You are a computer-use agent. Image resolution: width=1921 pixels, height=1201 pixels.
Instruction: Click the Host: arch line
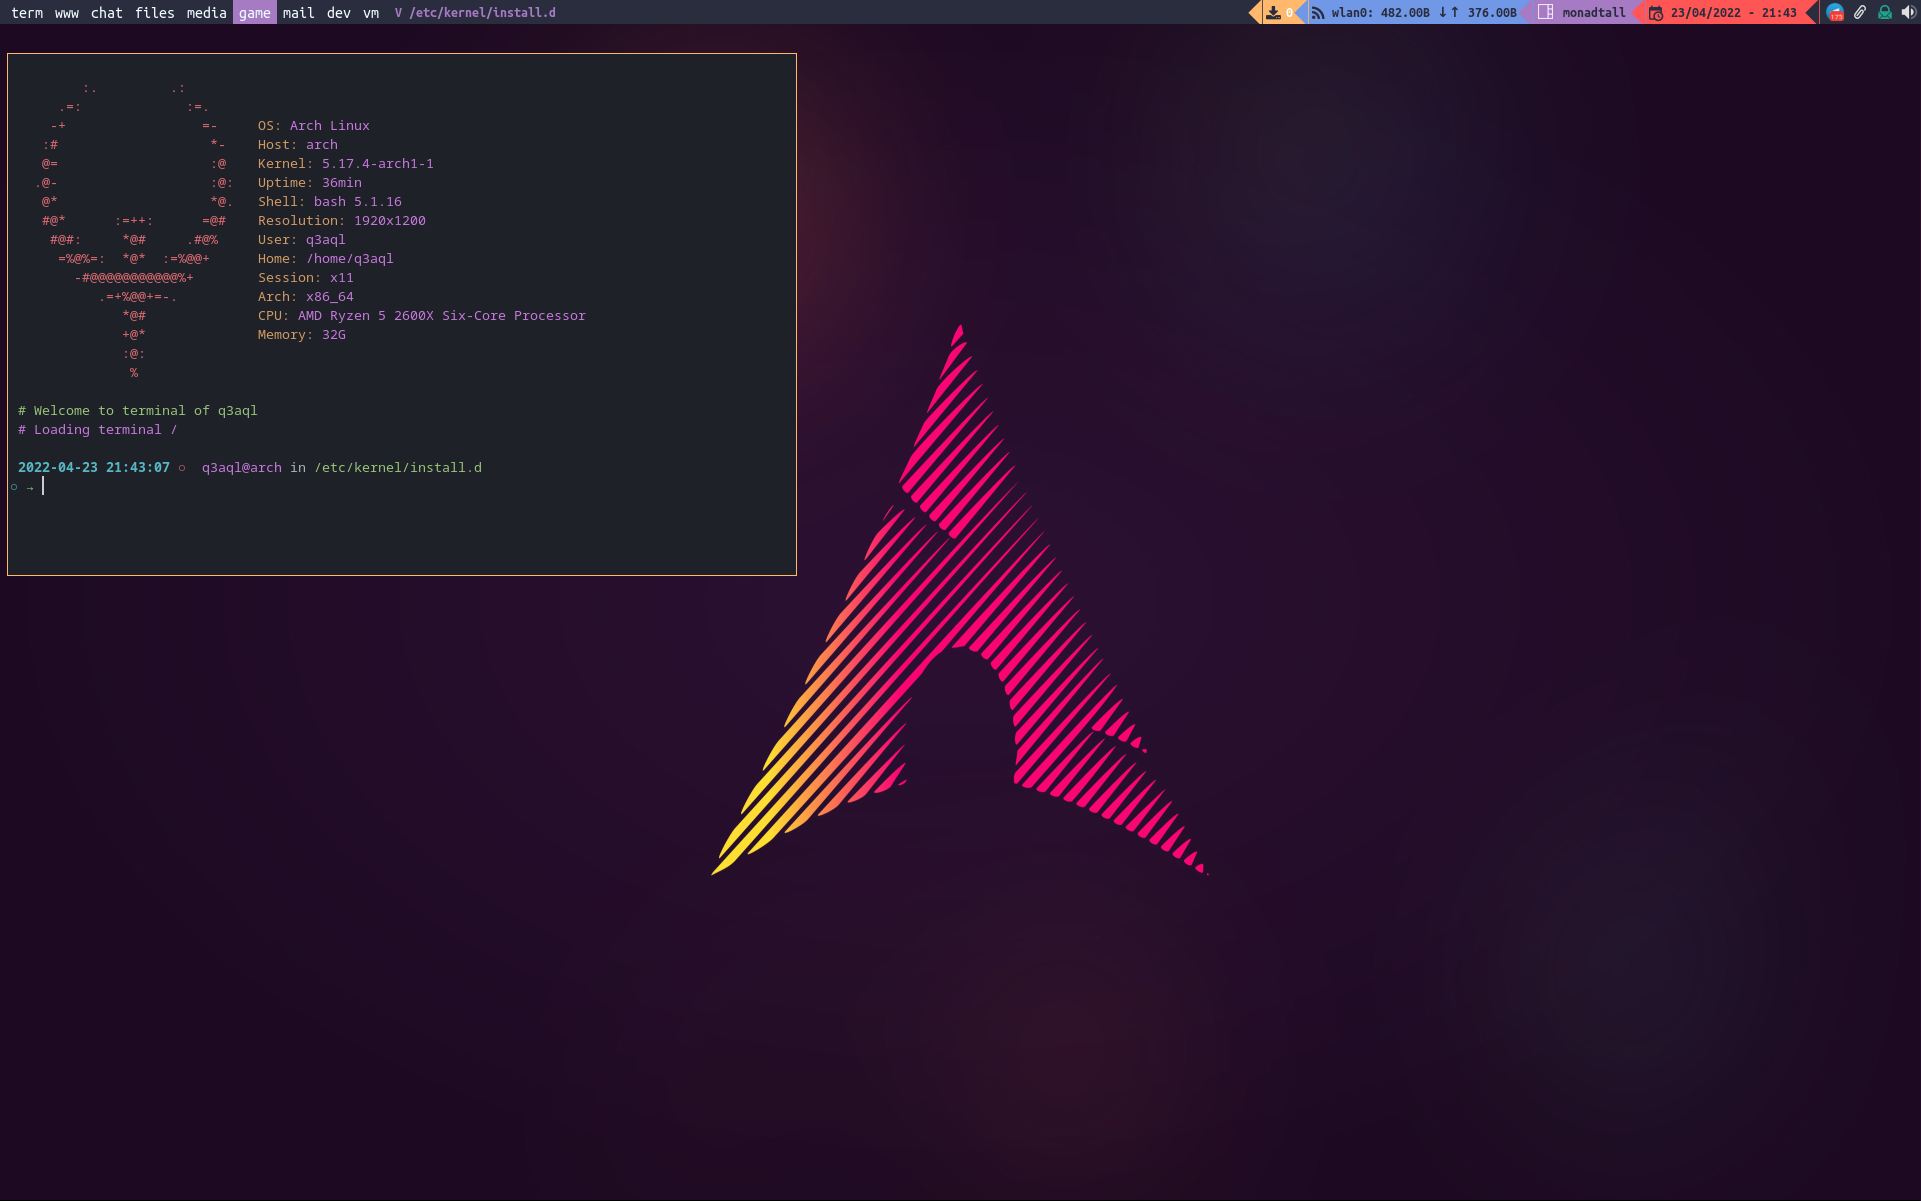[298, 145]
